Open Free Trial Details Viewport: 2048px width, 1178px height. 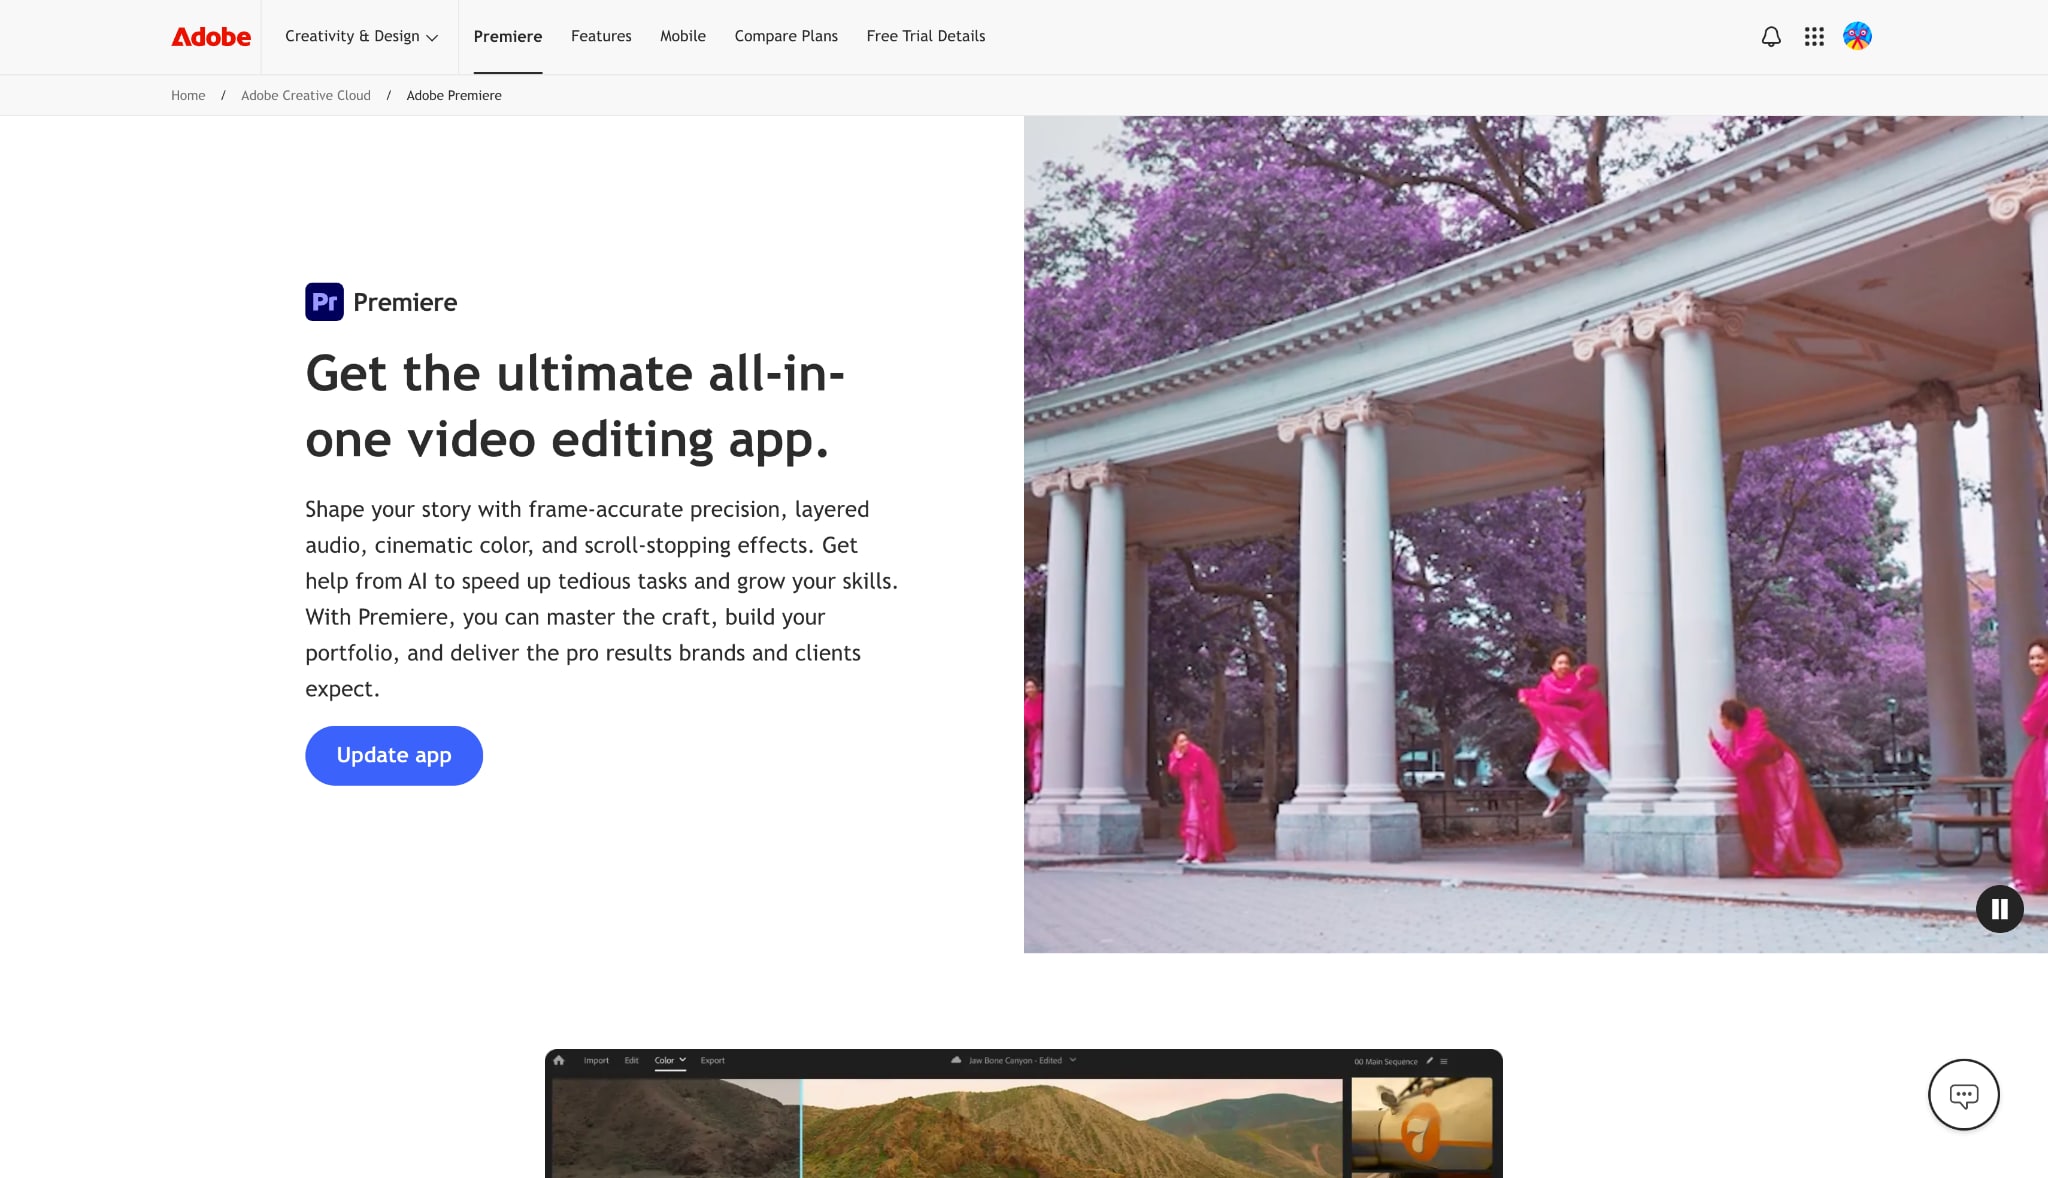(926, 37)
